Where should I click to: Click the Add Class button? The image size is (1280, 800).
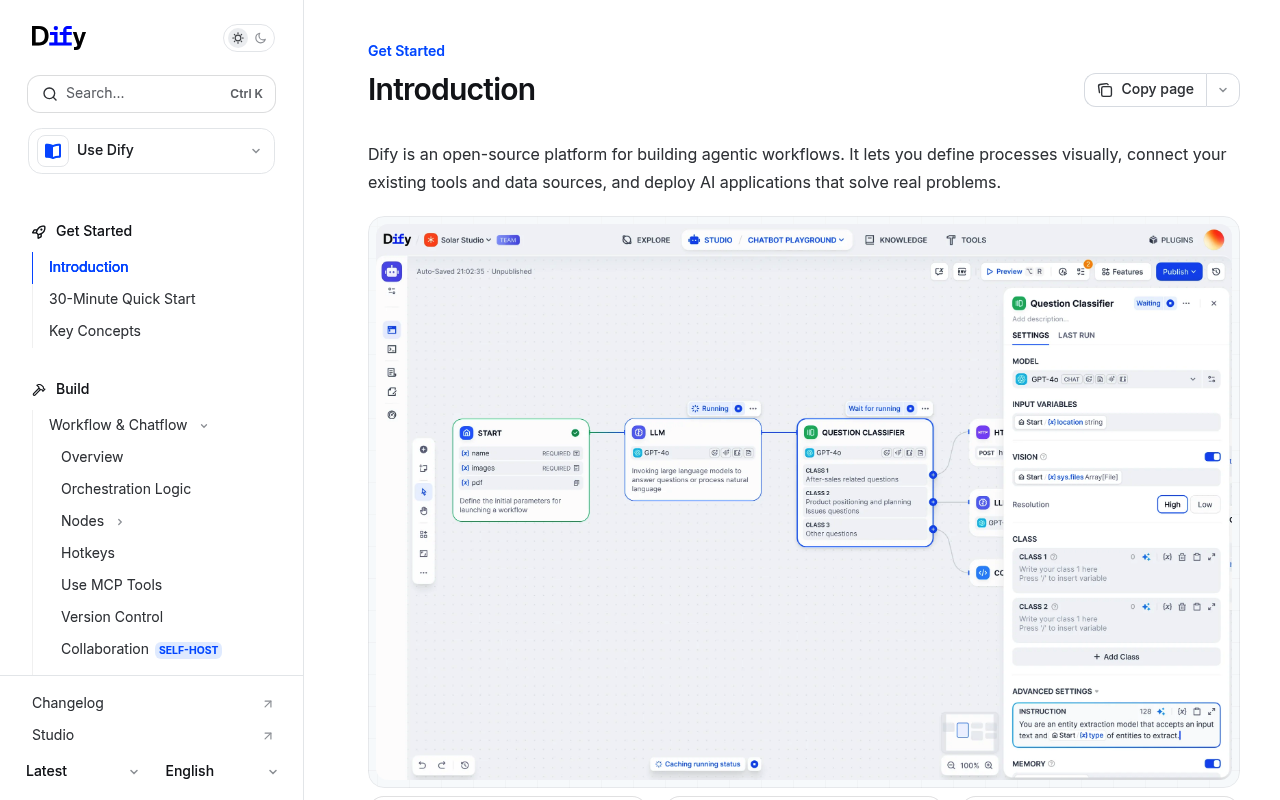point(1116,657)
